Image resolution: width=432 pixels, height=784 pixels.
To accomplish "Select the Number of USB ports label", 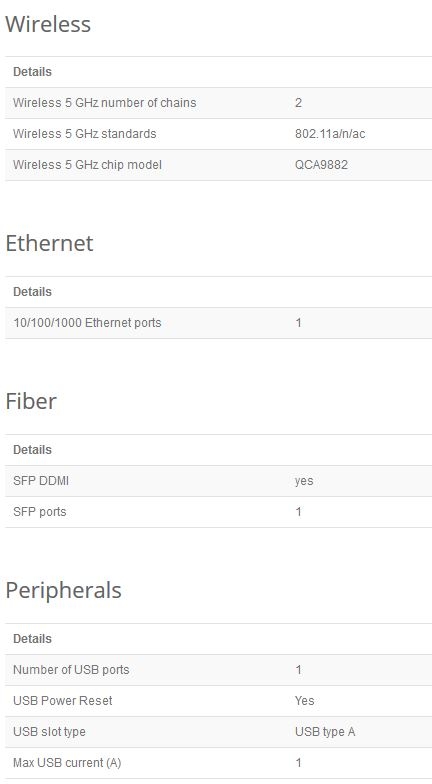I will [71, 670].
